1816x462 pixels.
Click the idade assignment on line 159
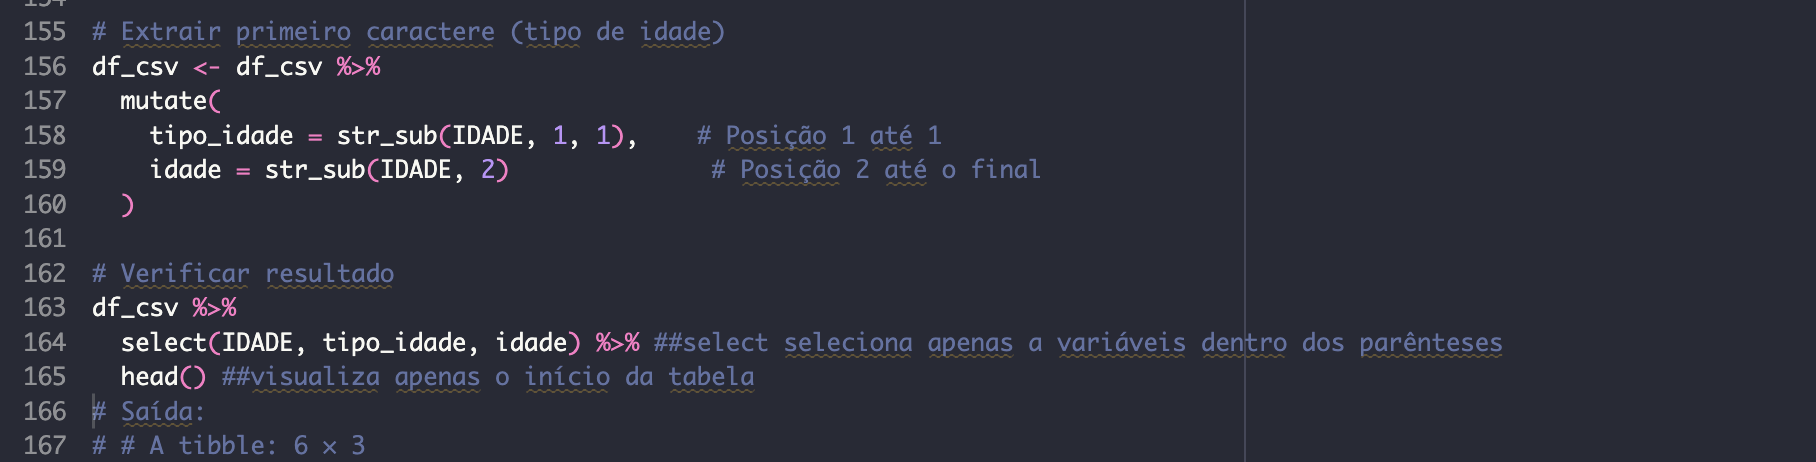(185, 170)
